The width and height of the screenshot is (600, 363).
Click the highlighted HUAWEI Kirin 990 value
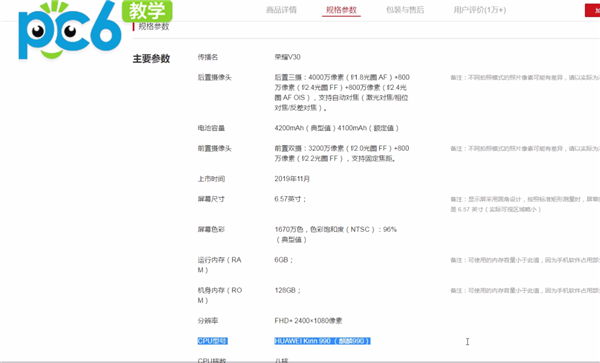click(323, 341)
